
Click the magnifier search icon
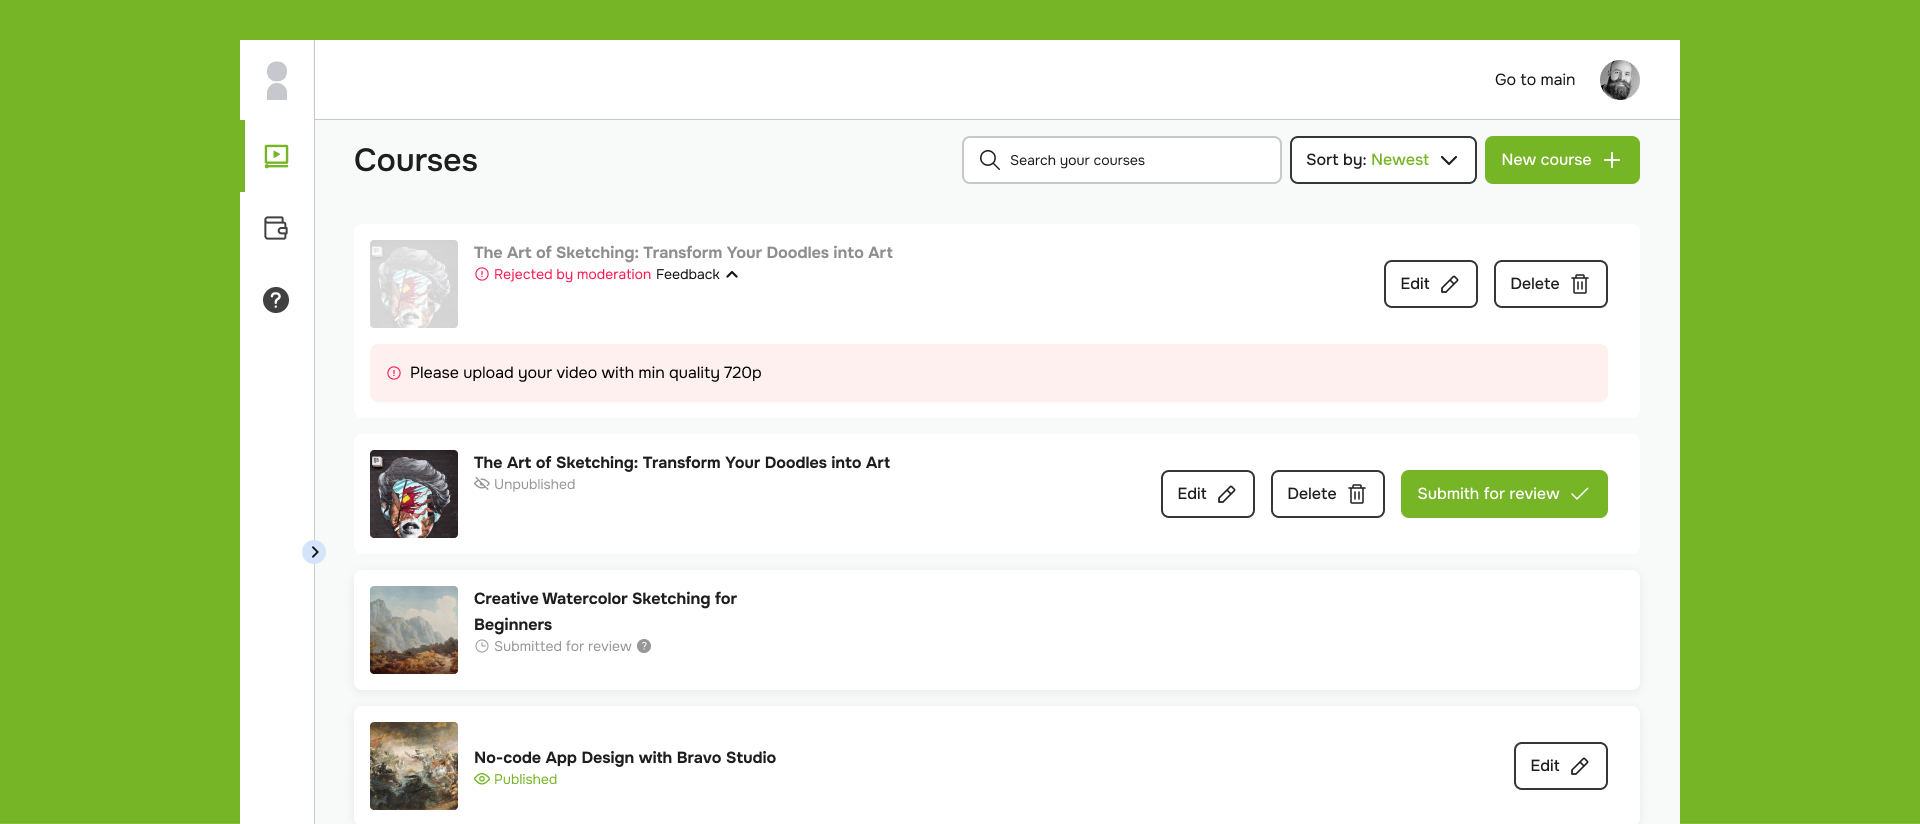[989, 160]
